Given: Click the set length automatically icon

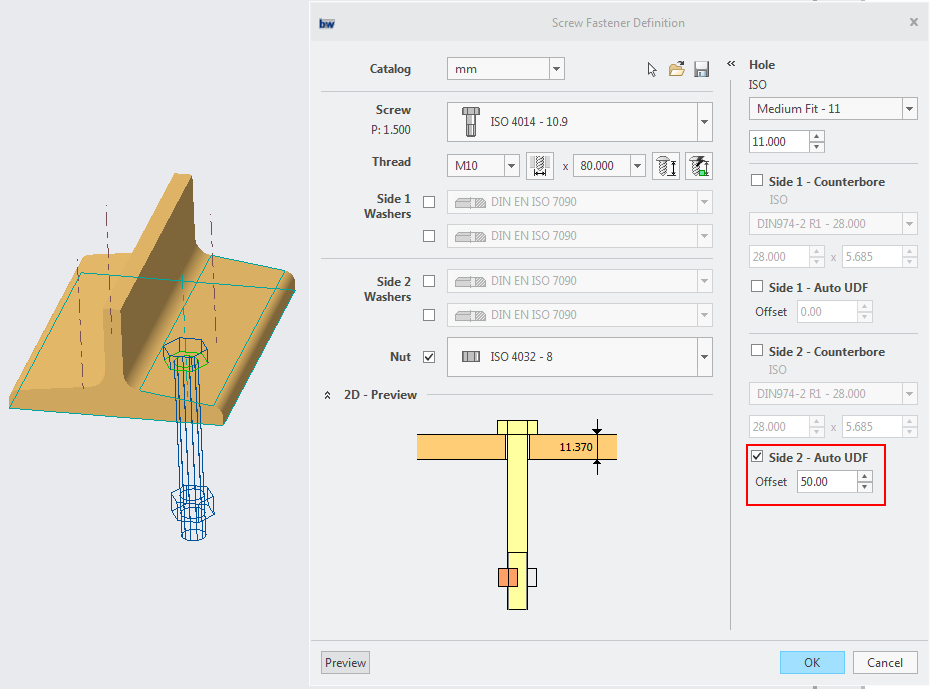Looking at the screenshot, I should click(x=666, y=165).
